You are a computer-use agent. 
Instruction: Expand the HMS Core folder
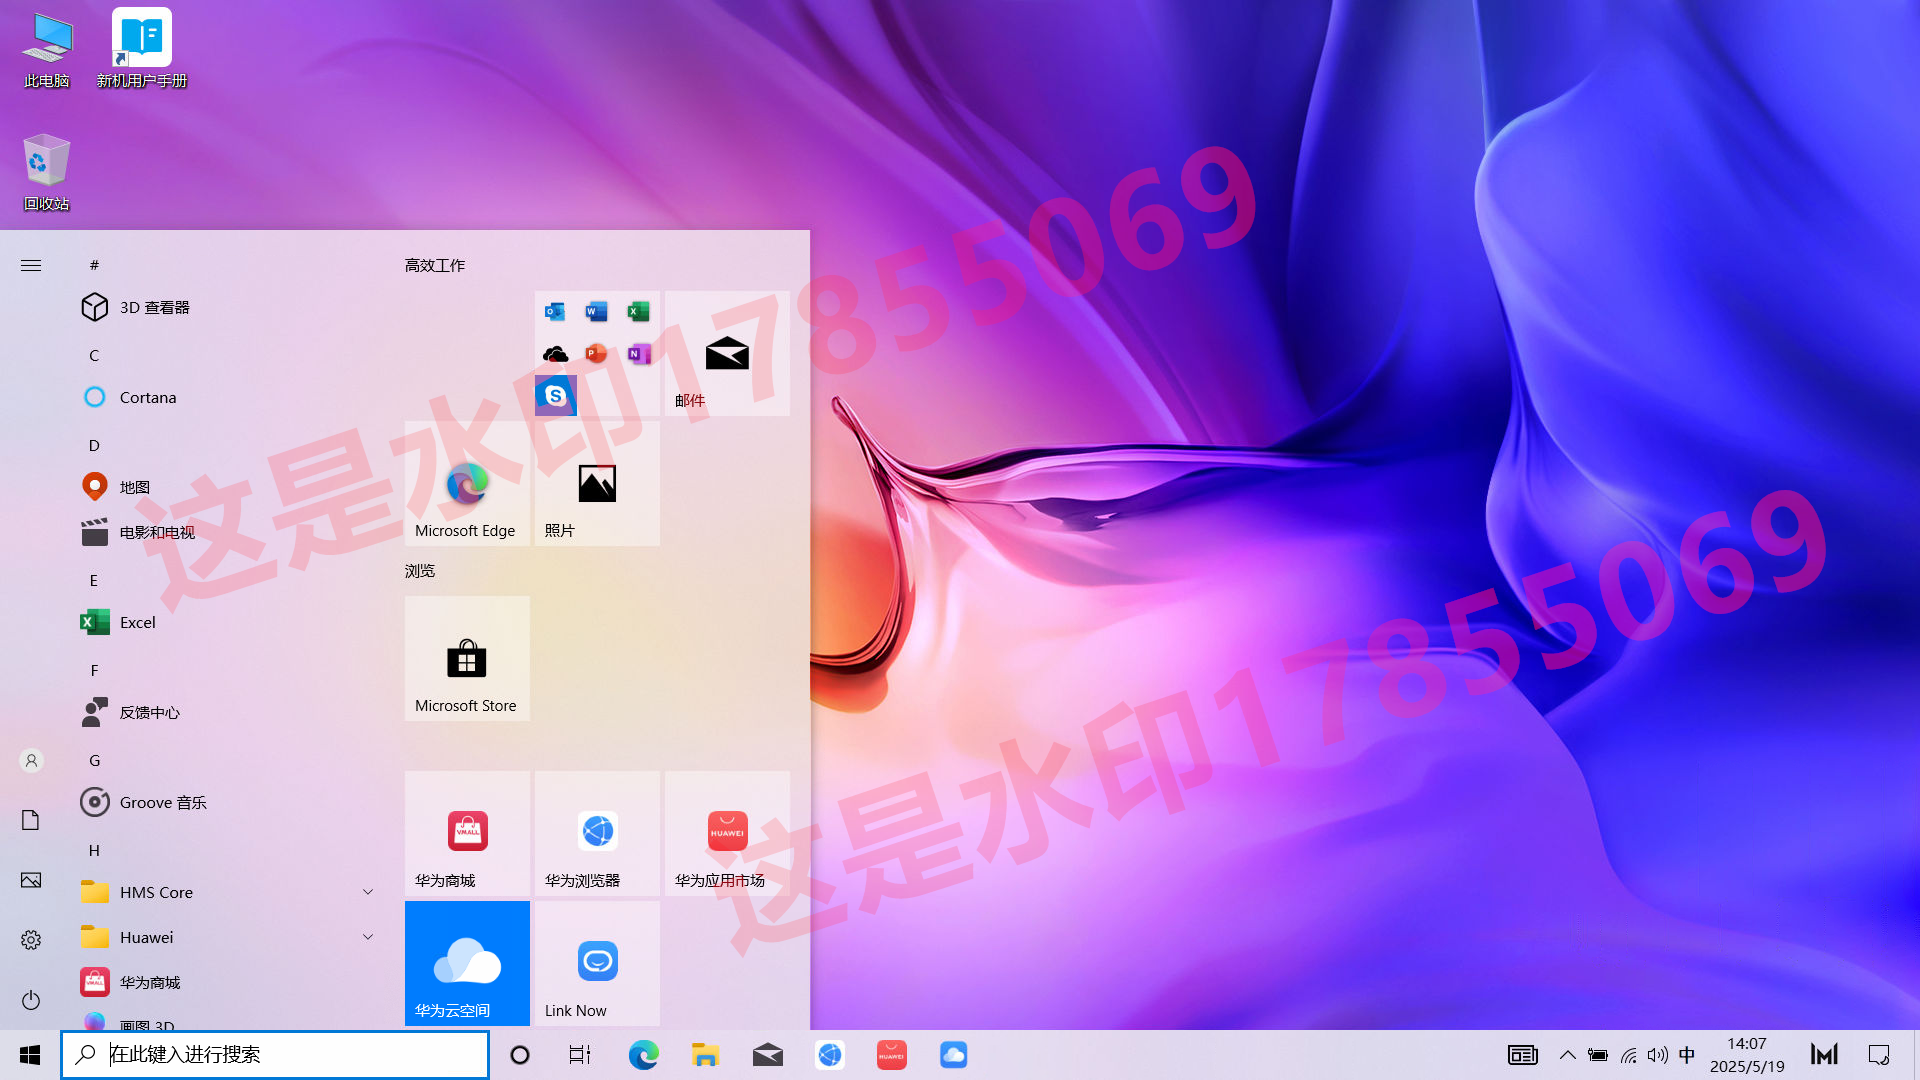click(x=368, y=892)
